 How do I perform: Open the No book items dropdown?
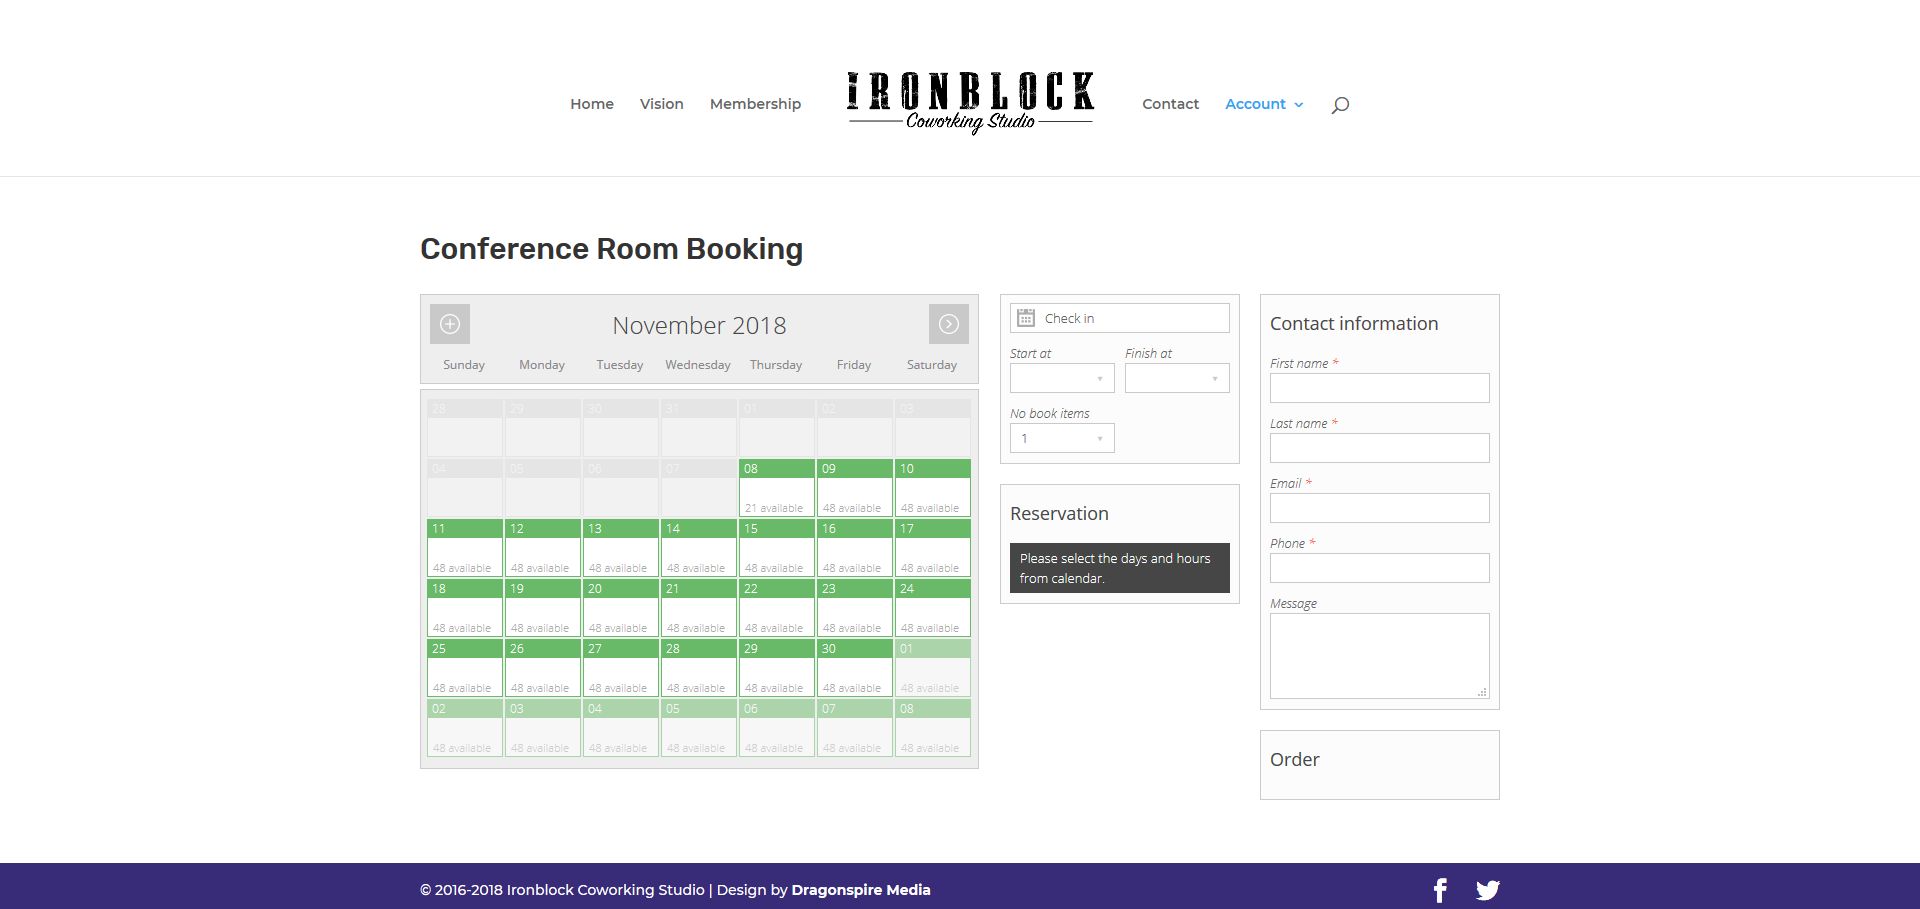pos(1062,438)
